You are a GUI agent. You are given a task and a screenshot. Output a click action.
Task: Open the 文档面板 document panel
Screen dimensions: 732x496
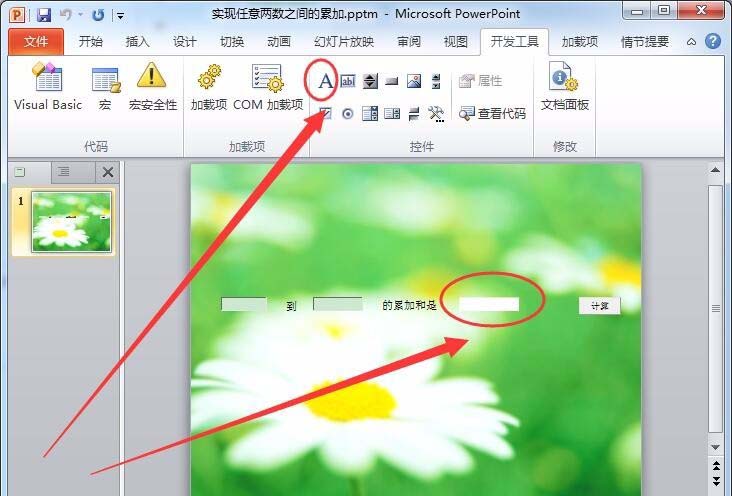(564, 87)
